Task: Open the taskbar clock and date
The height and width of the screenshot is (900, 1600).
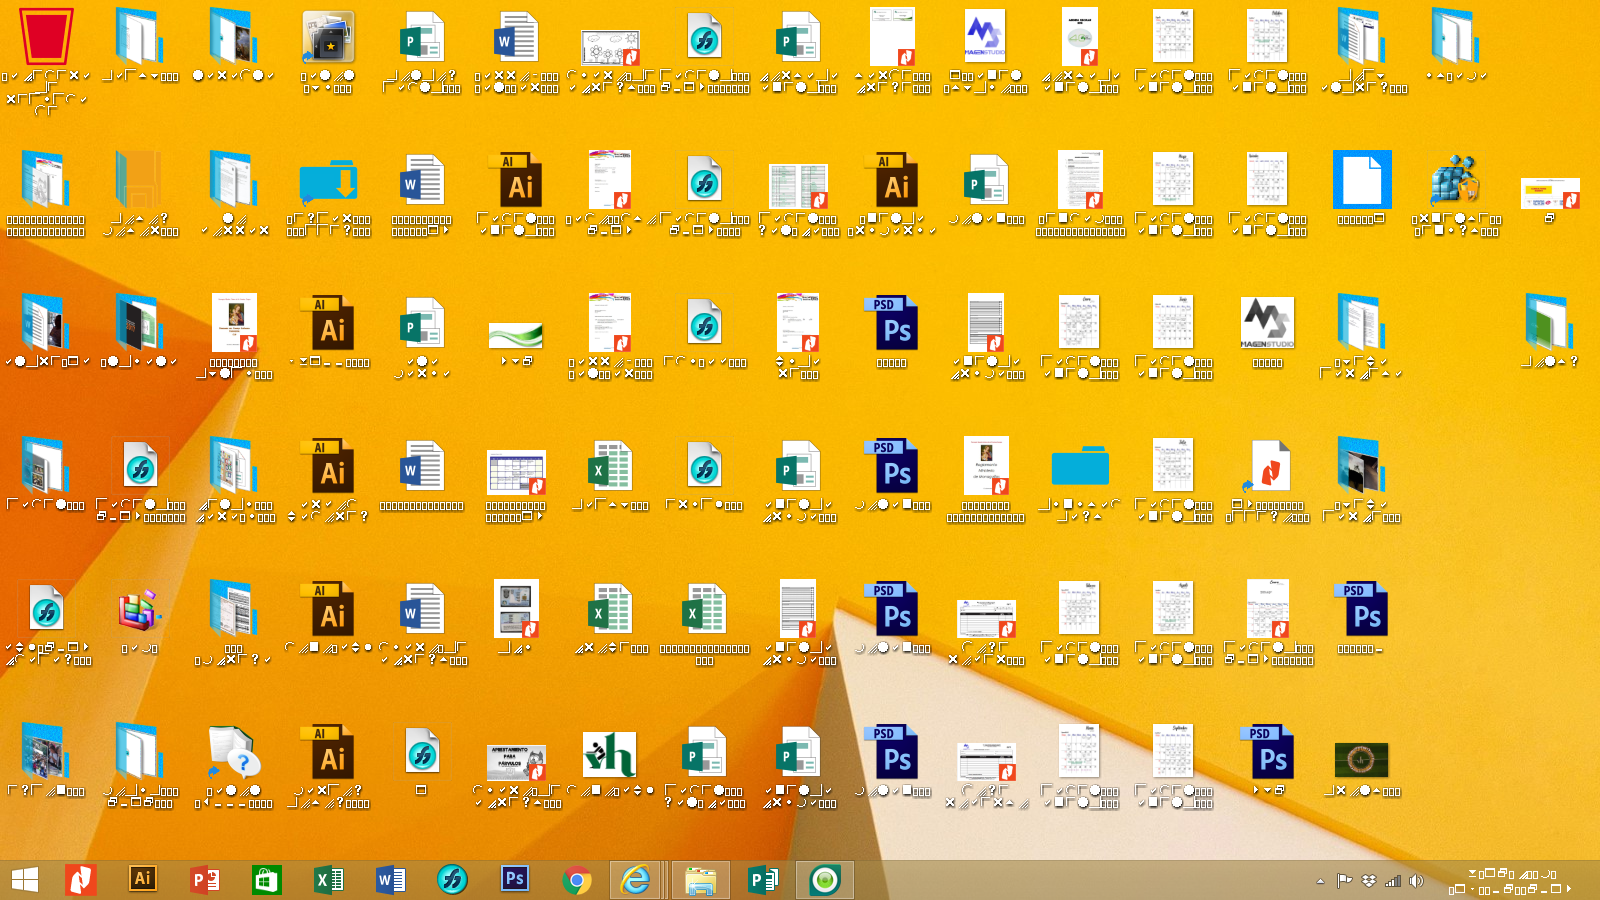Action: pyautogui.click(x=1510, y=881)
